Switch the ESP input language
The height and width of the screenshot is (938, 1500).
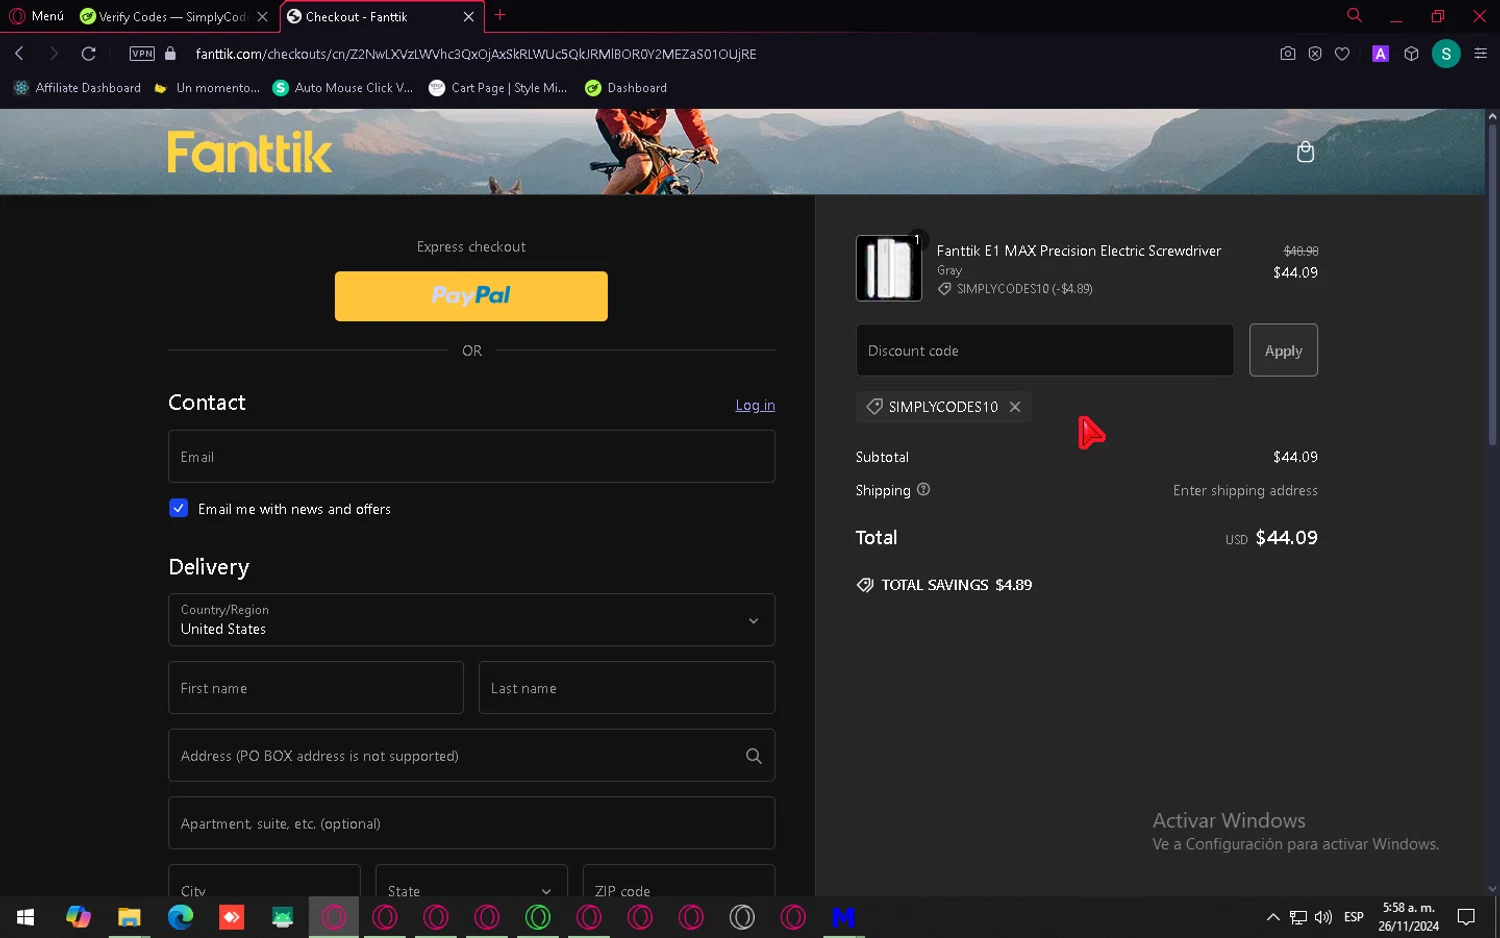[1354, 917]
